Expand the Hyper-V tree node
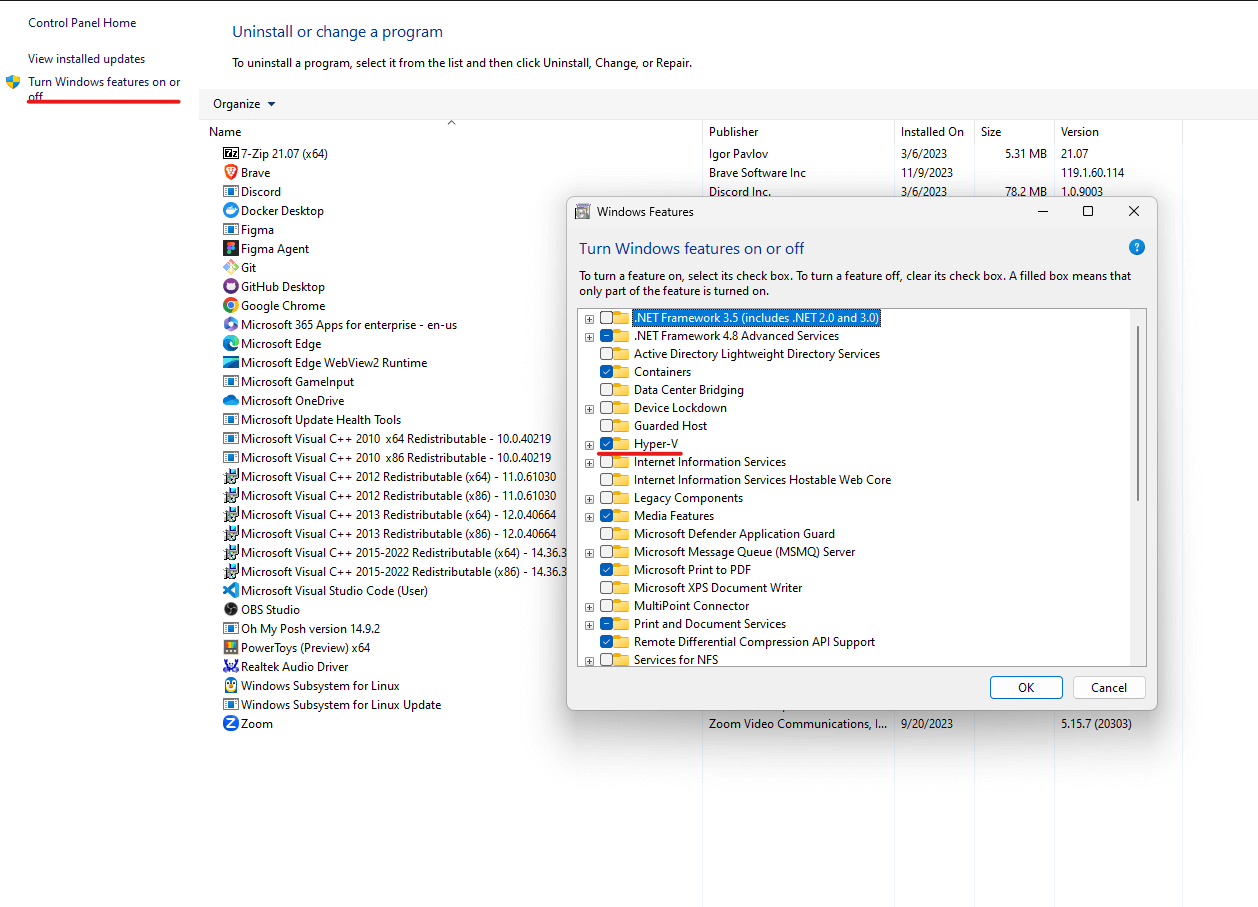This screenshot has width=1258, height=907. pyautogui.click(x=589, y=443)
